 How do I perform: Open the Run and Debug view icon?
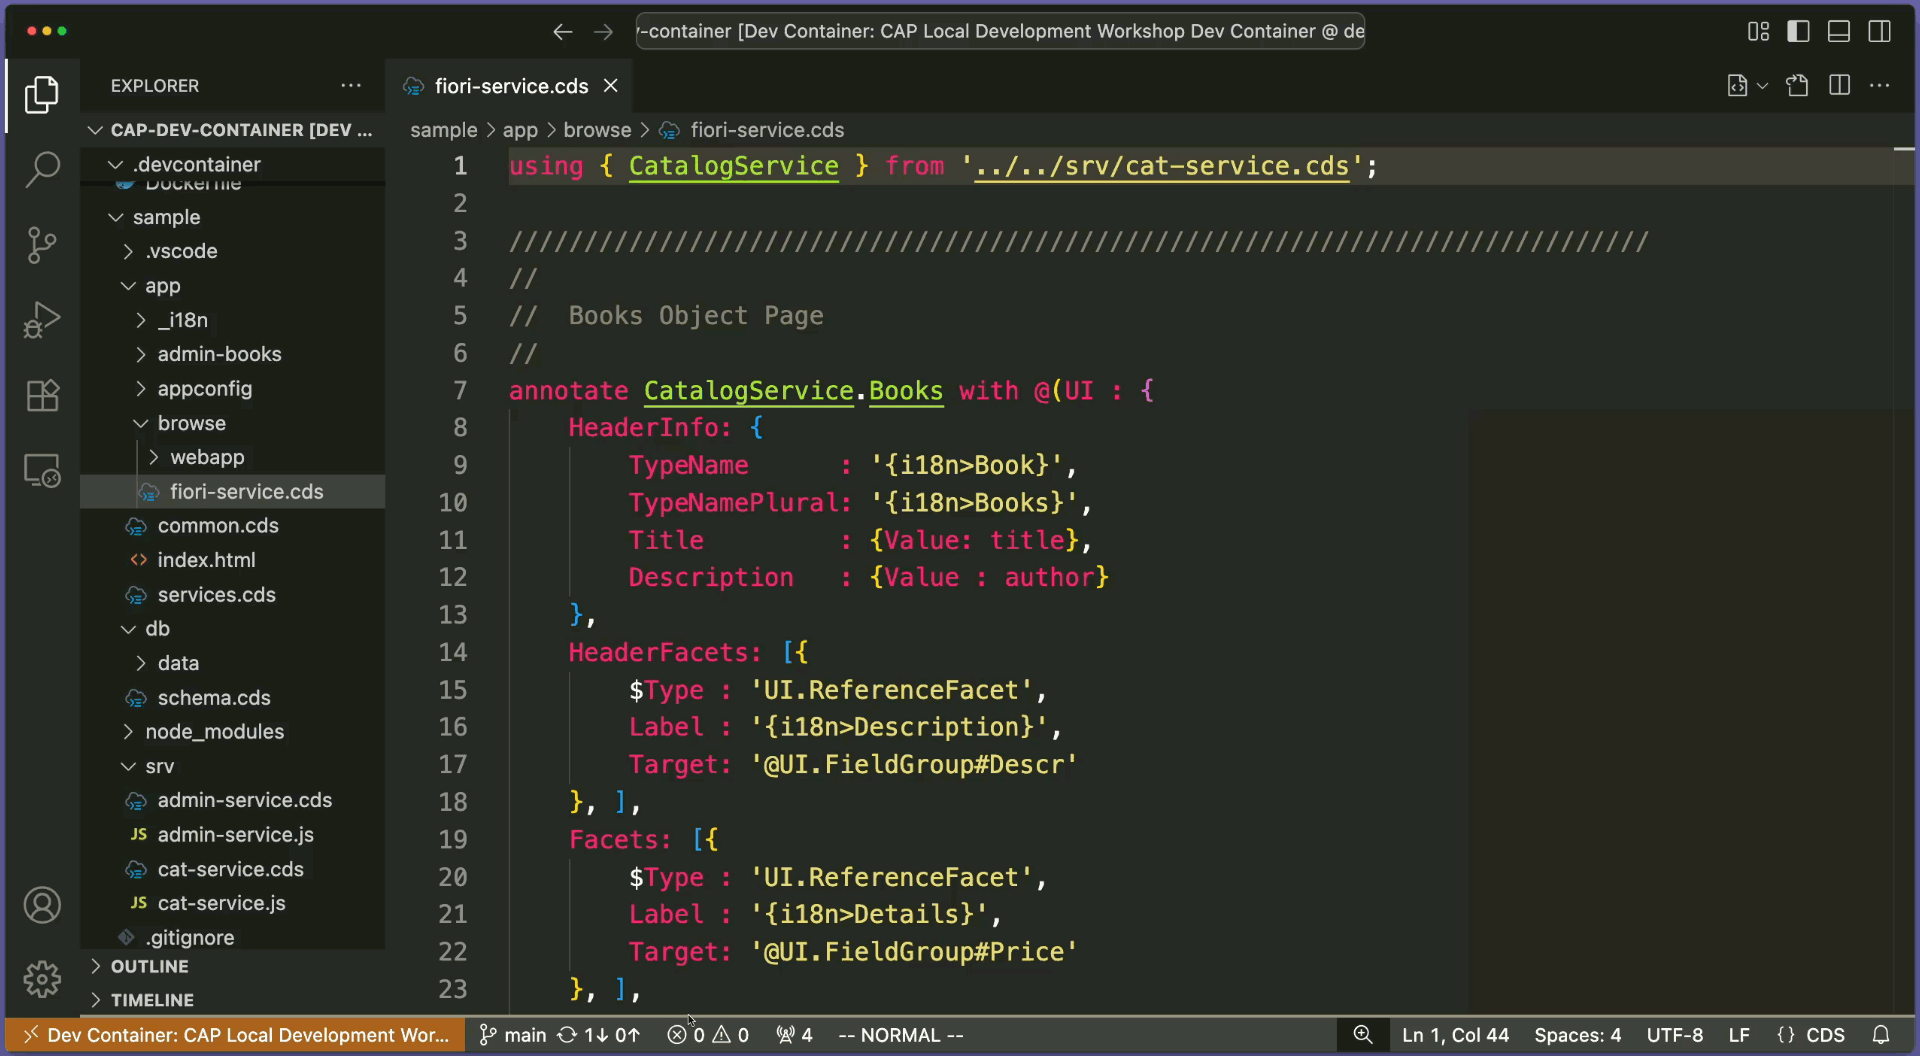coord(42,320)
